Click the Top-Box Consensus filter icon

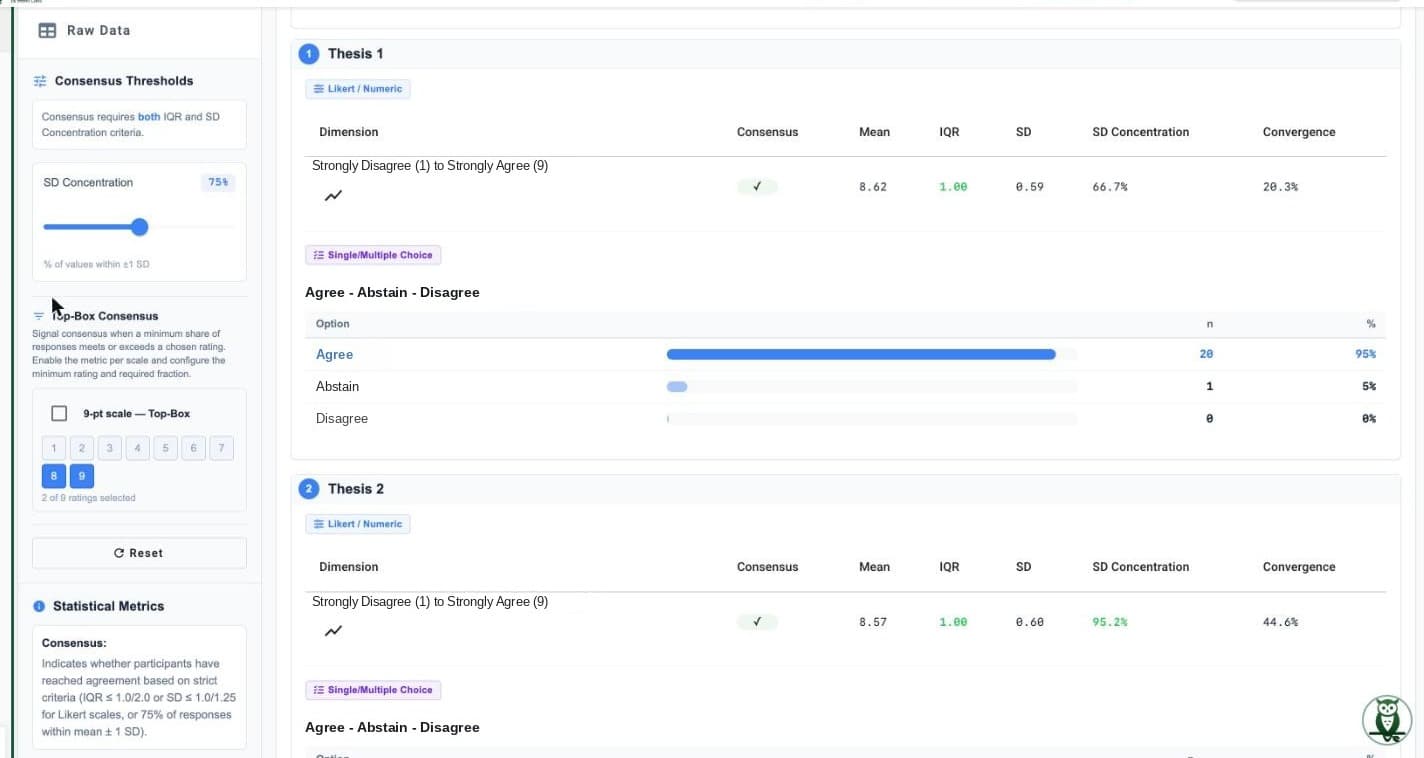coord(39,316)
